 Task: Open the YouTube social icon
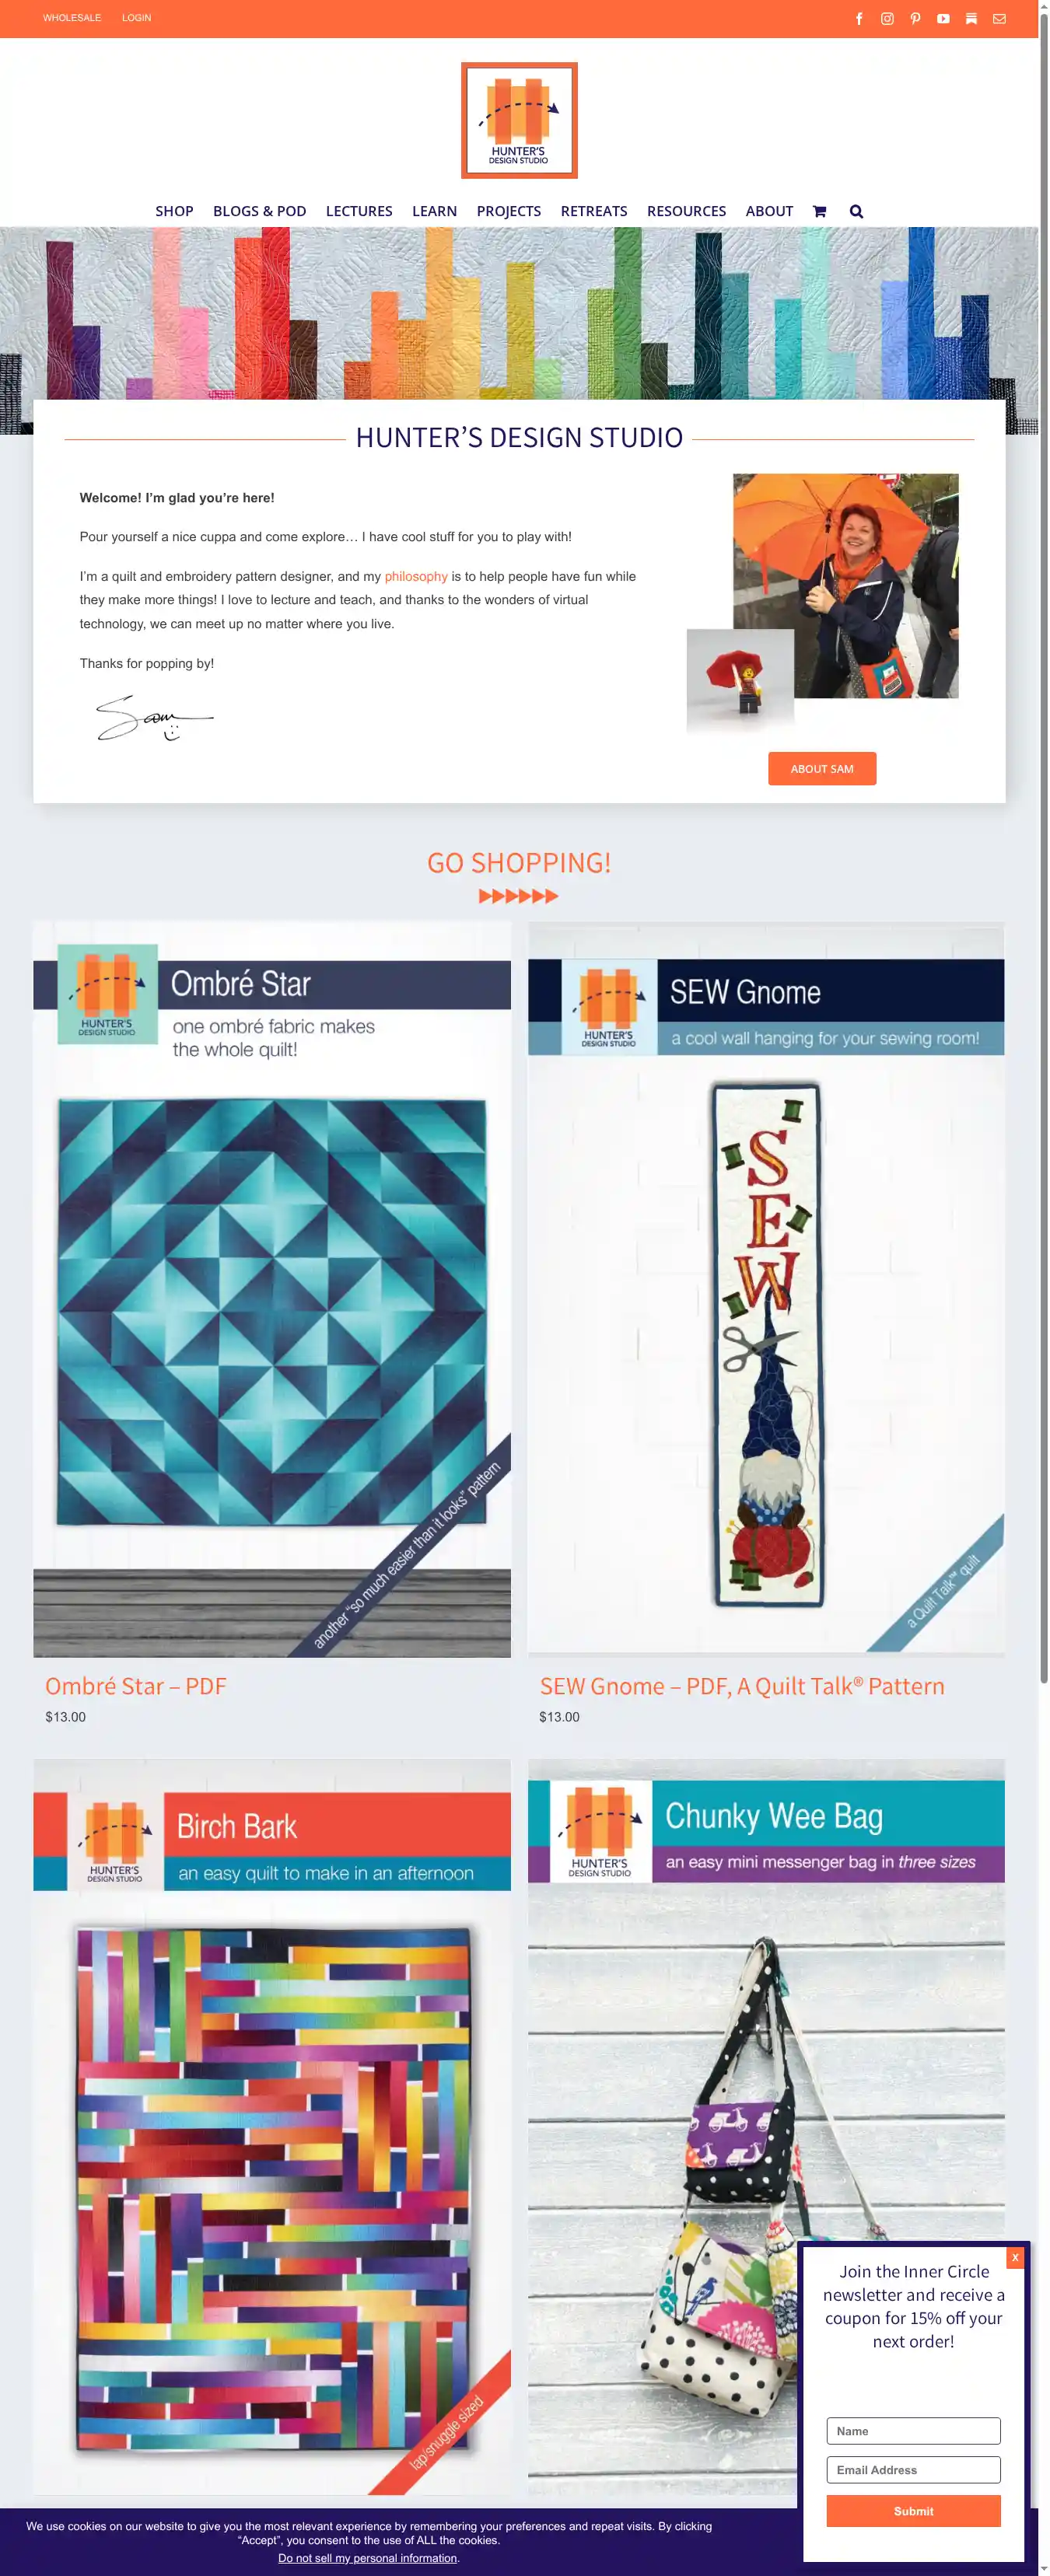pyautogui.click(x=943, y=19)
